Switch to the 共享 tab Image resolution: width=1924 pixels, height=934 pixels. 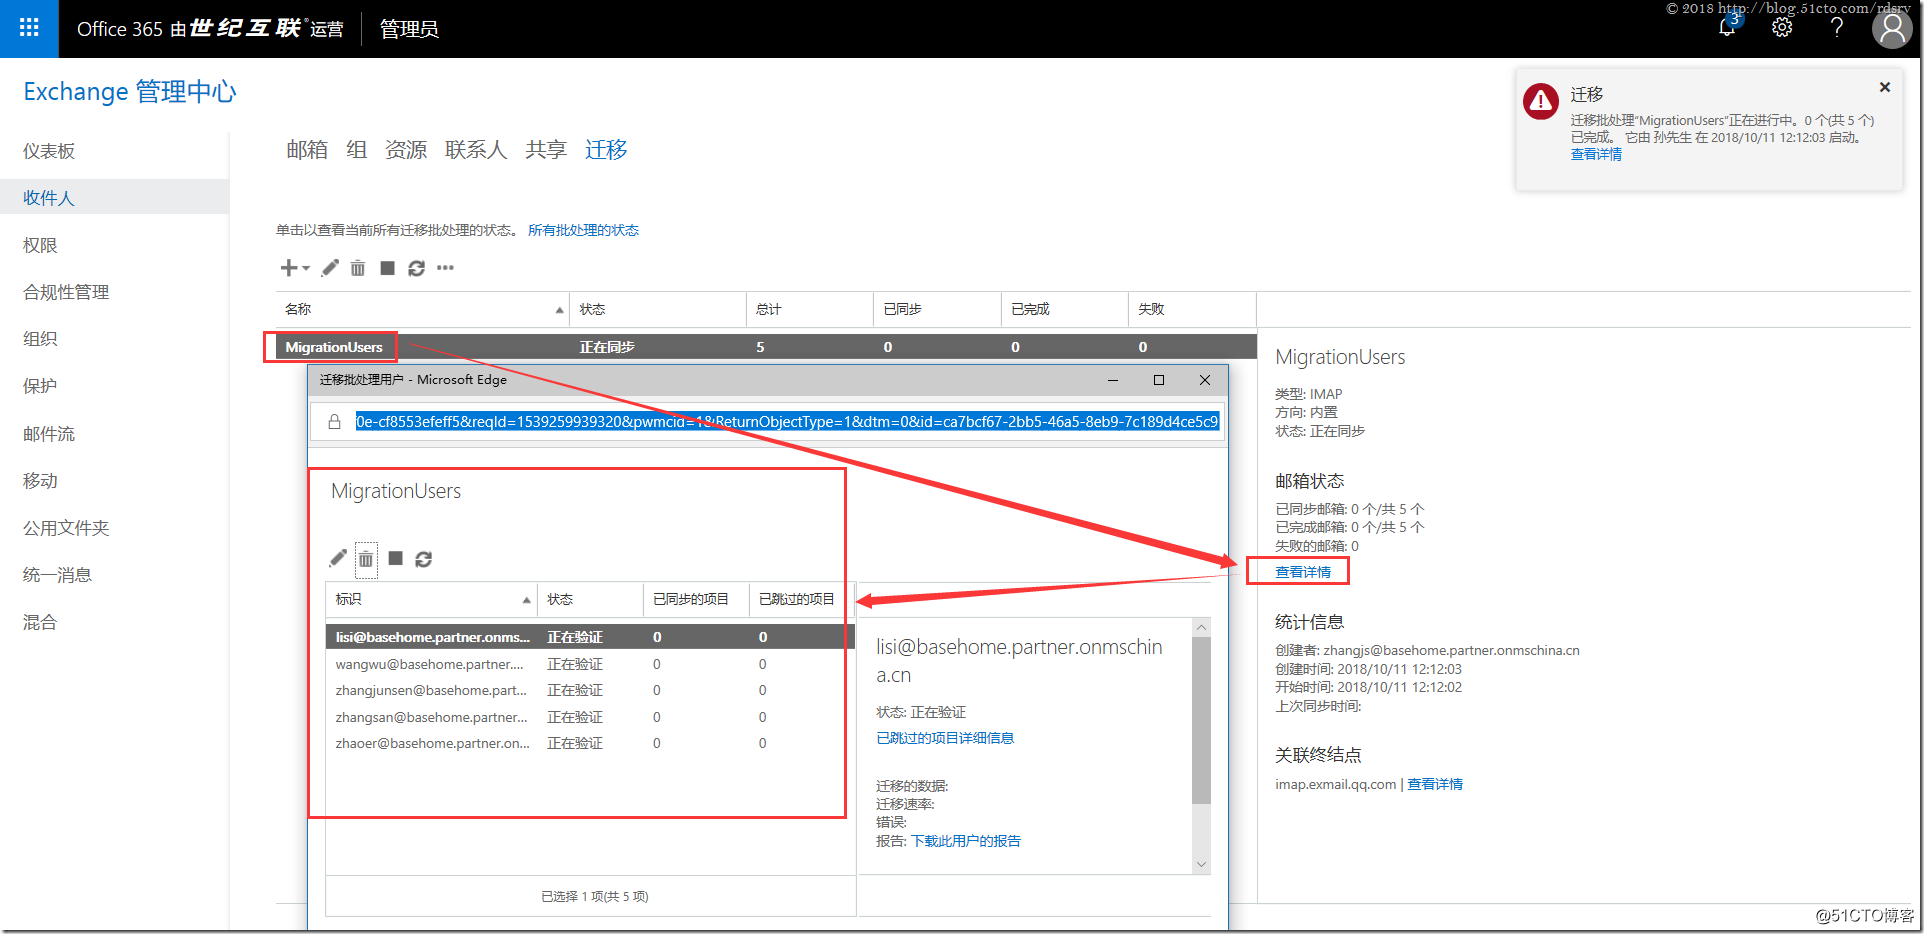tap(546, 150)
